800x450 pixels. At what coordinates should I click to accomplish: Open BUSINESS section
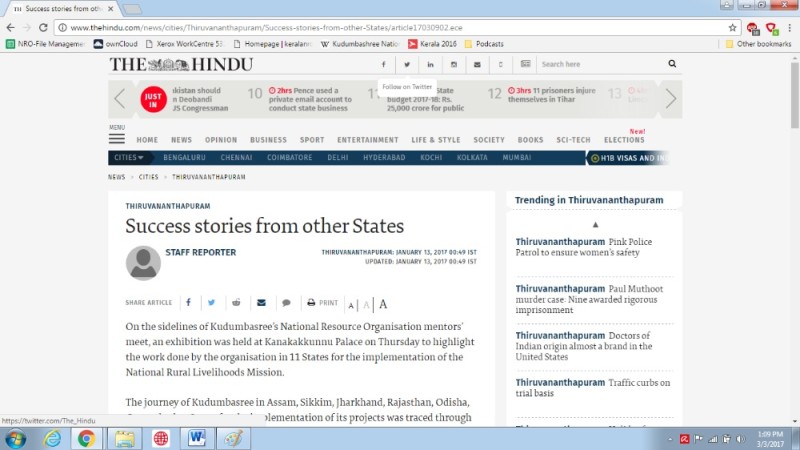pyautogui.click(x=268, y=140)
